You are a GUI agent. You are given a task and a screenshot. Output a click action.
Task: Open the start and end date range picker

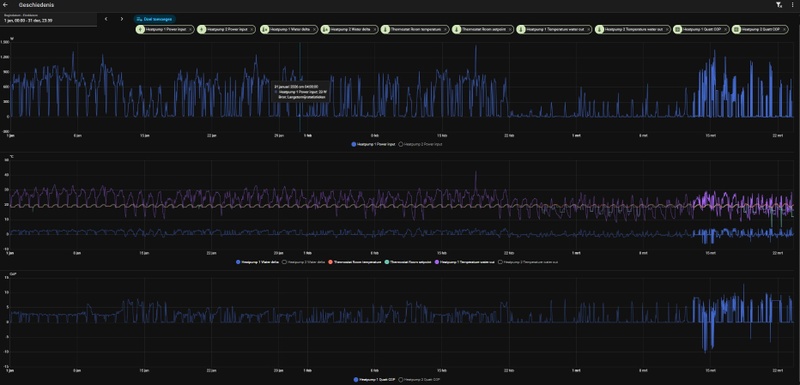click(x=48, y=19)
